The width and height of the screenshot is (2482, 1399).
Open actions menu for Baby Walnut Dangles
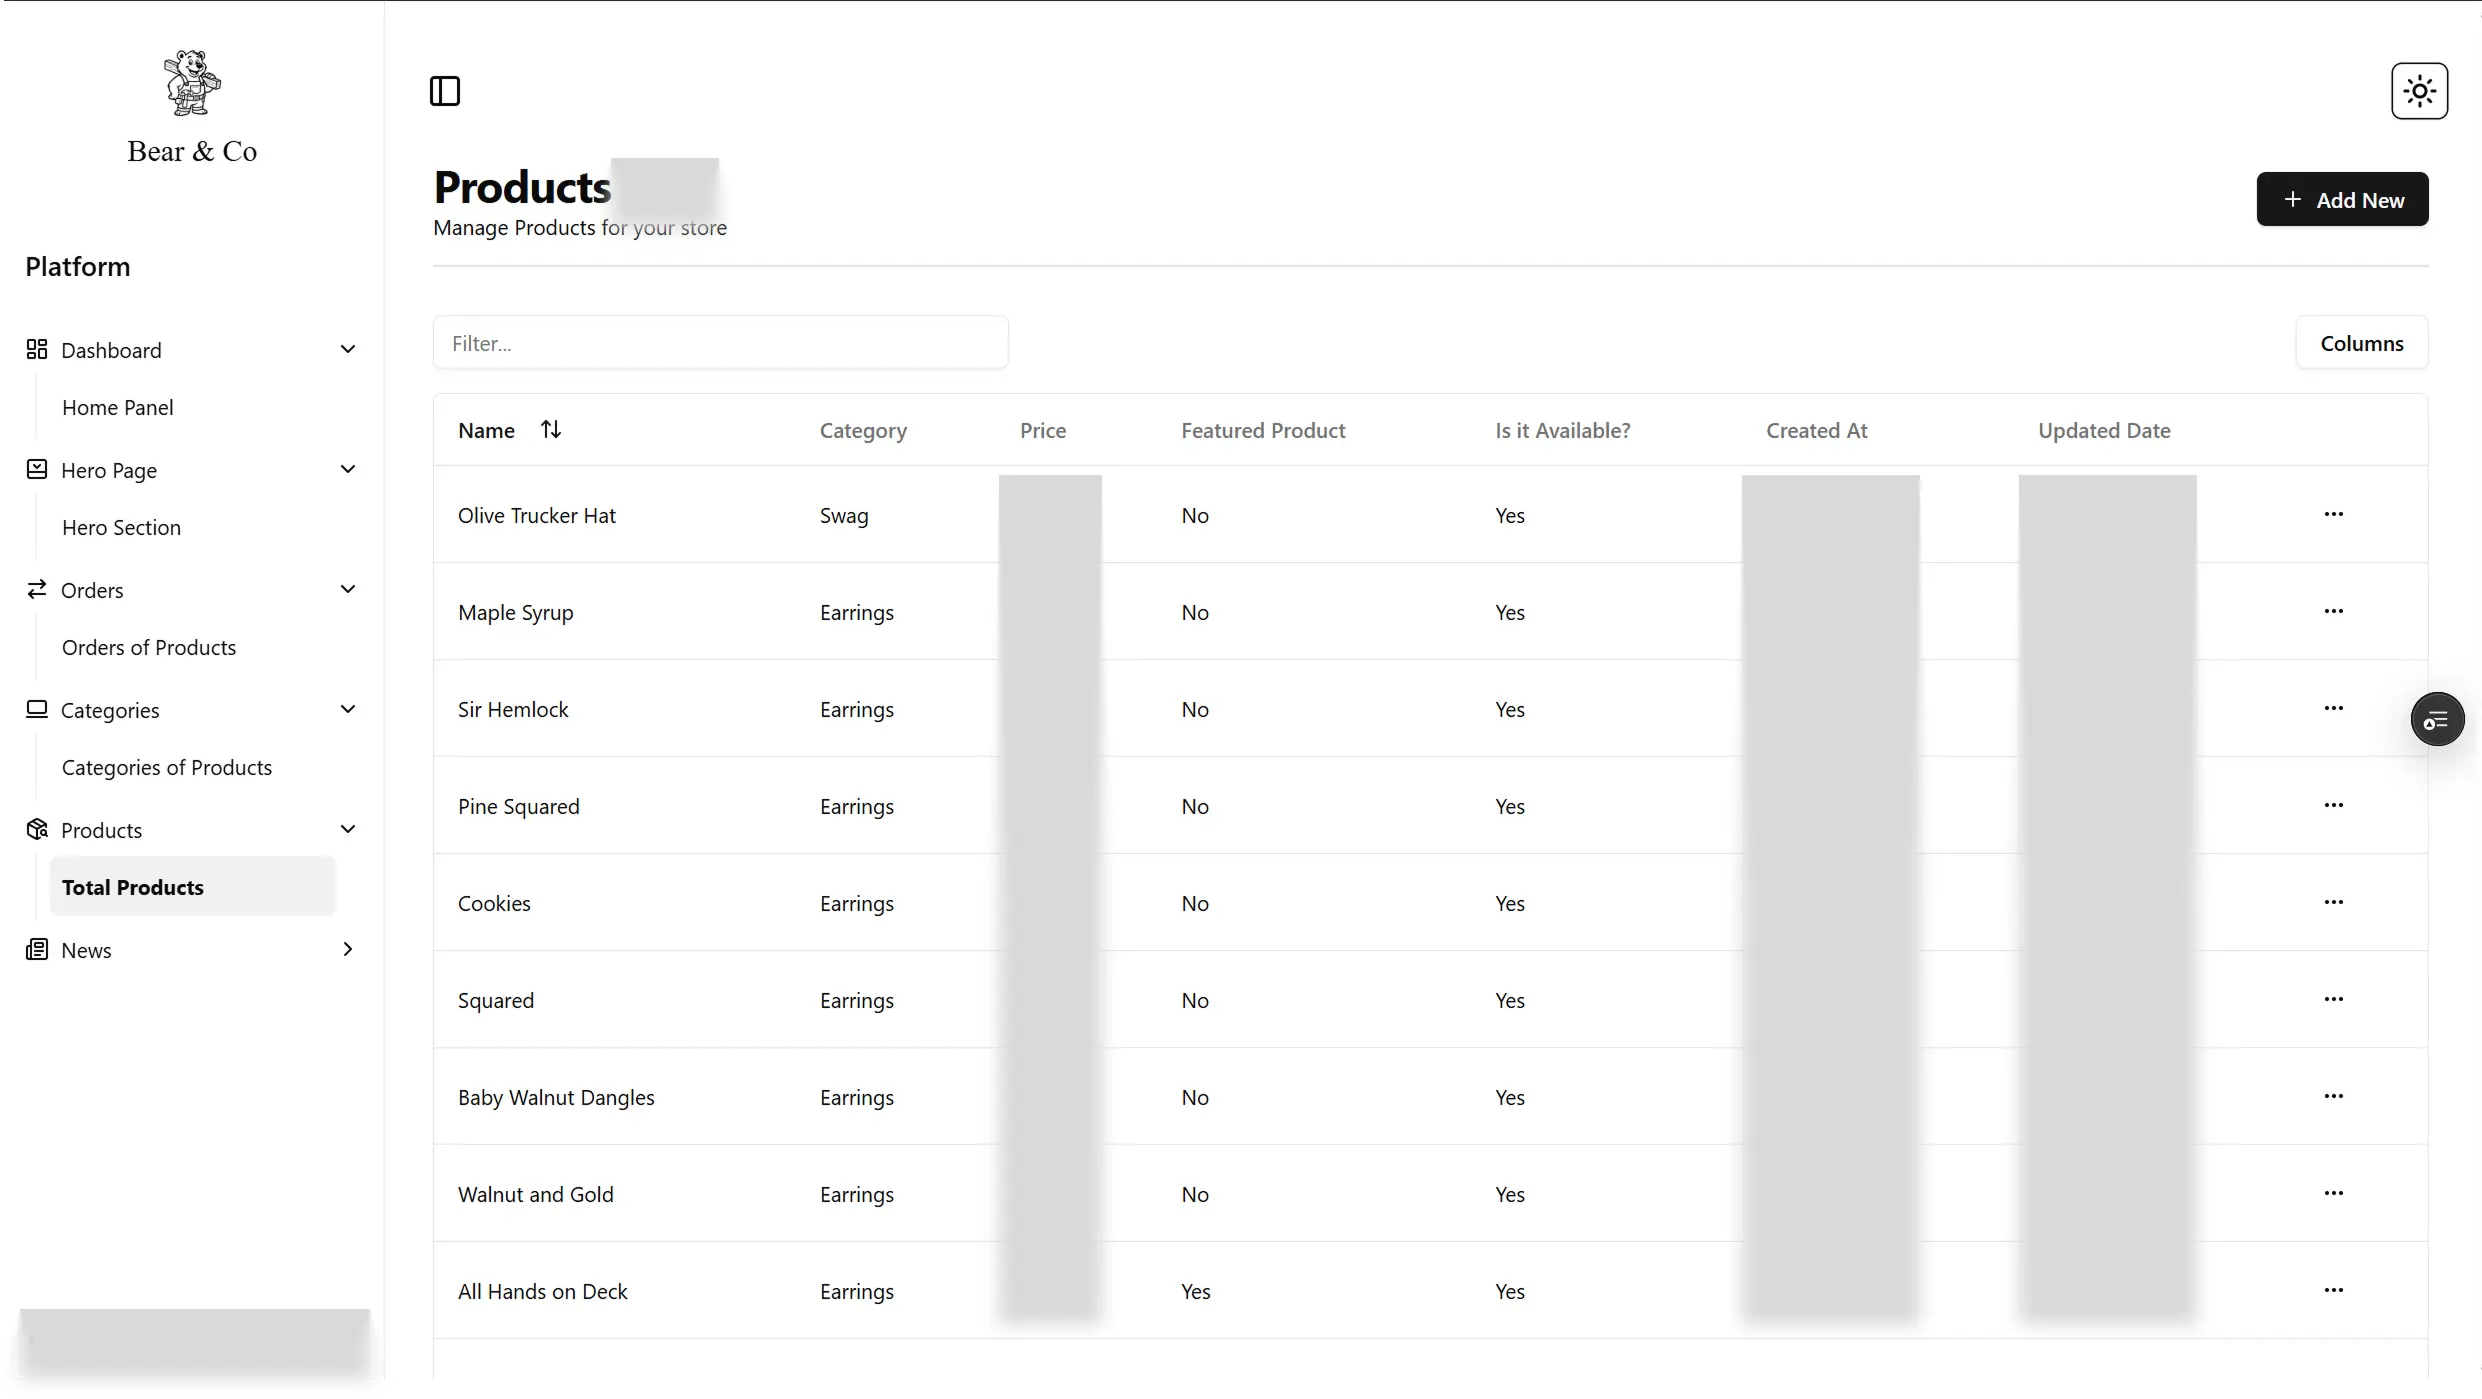point(2334,1096)
